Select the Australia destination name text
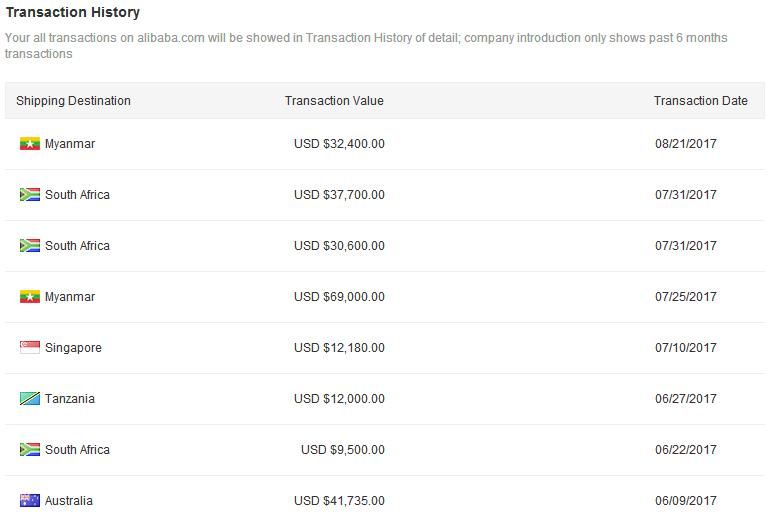Image resolution: width=776 pixels, height=523 pixels. (69, 501)
